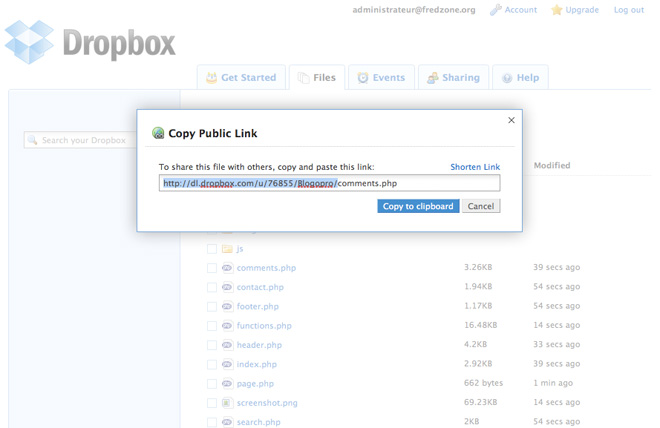Click the star icon next to Upgrade

pyautogui.click(x=556, y=10)
